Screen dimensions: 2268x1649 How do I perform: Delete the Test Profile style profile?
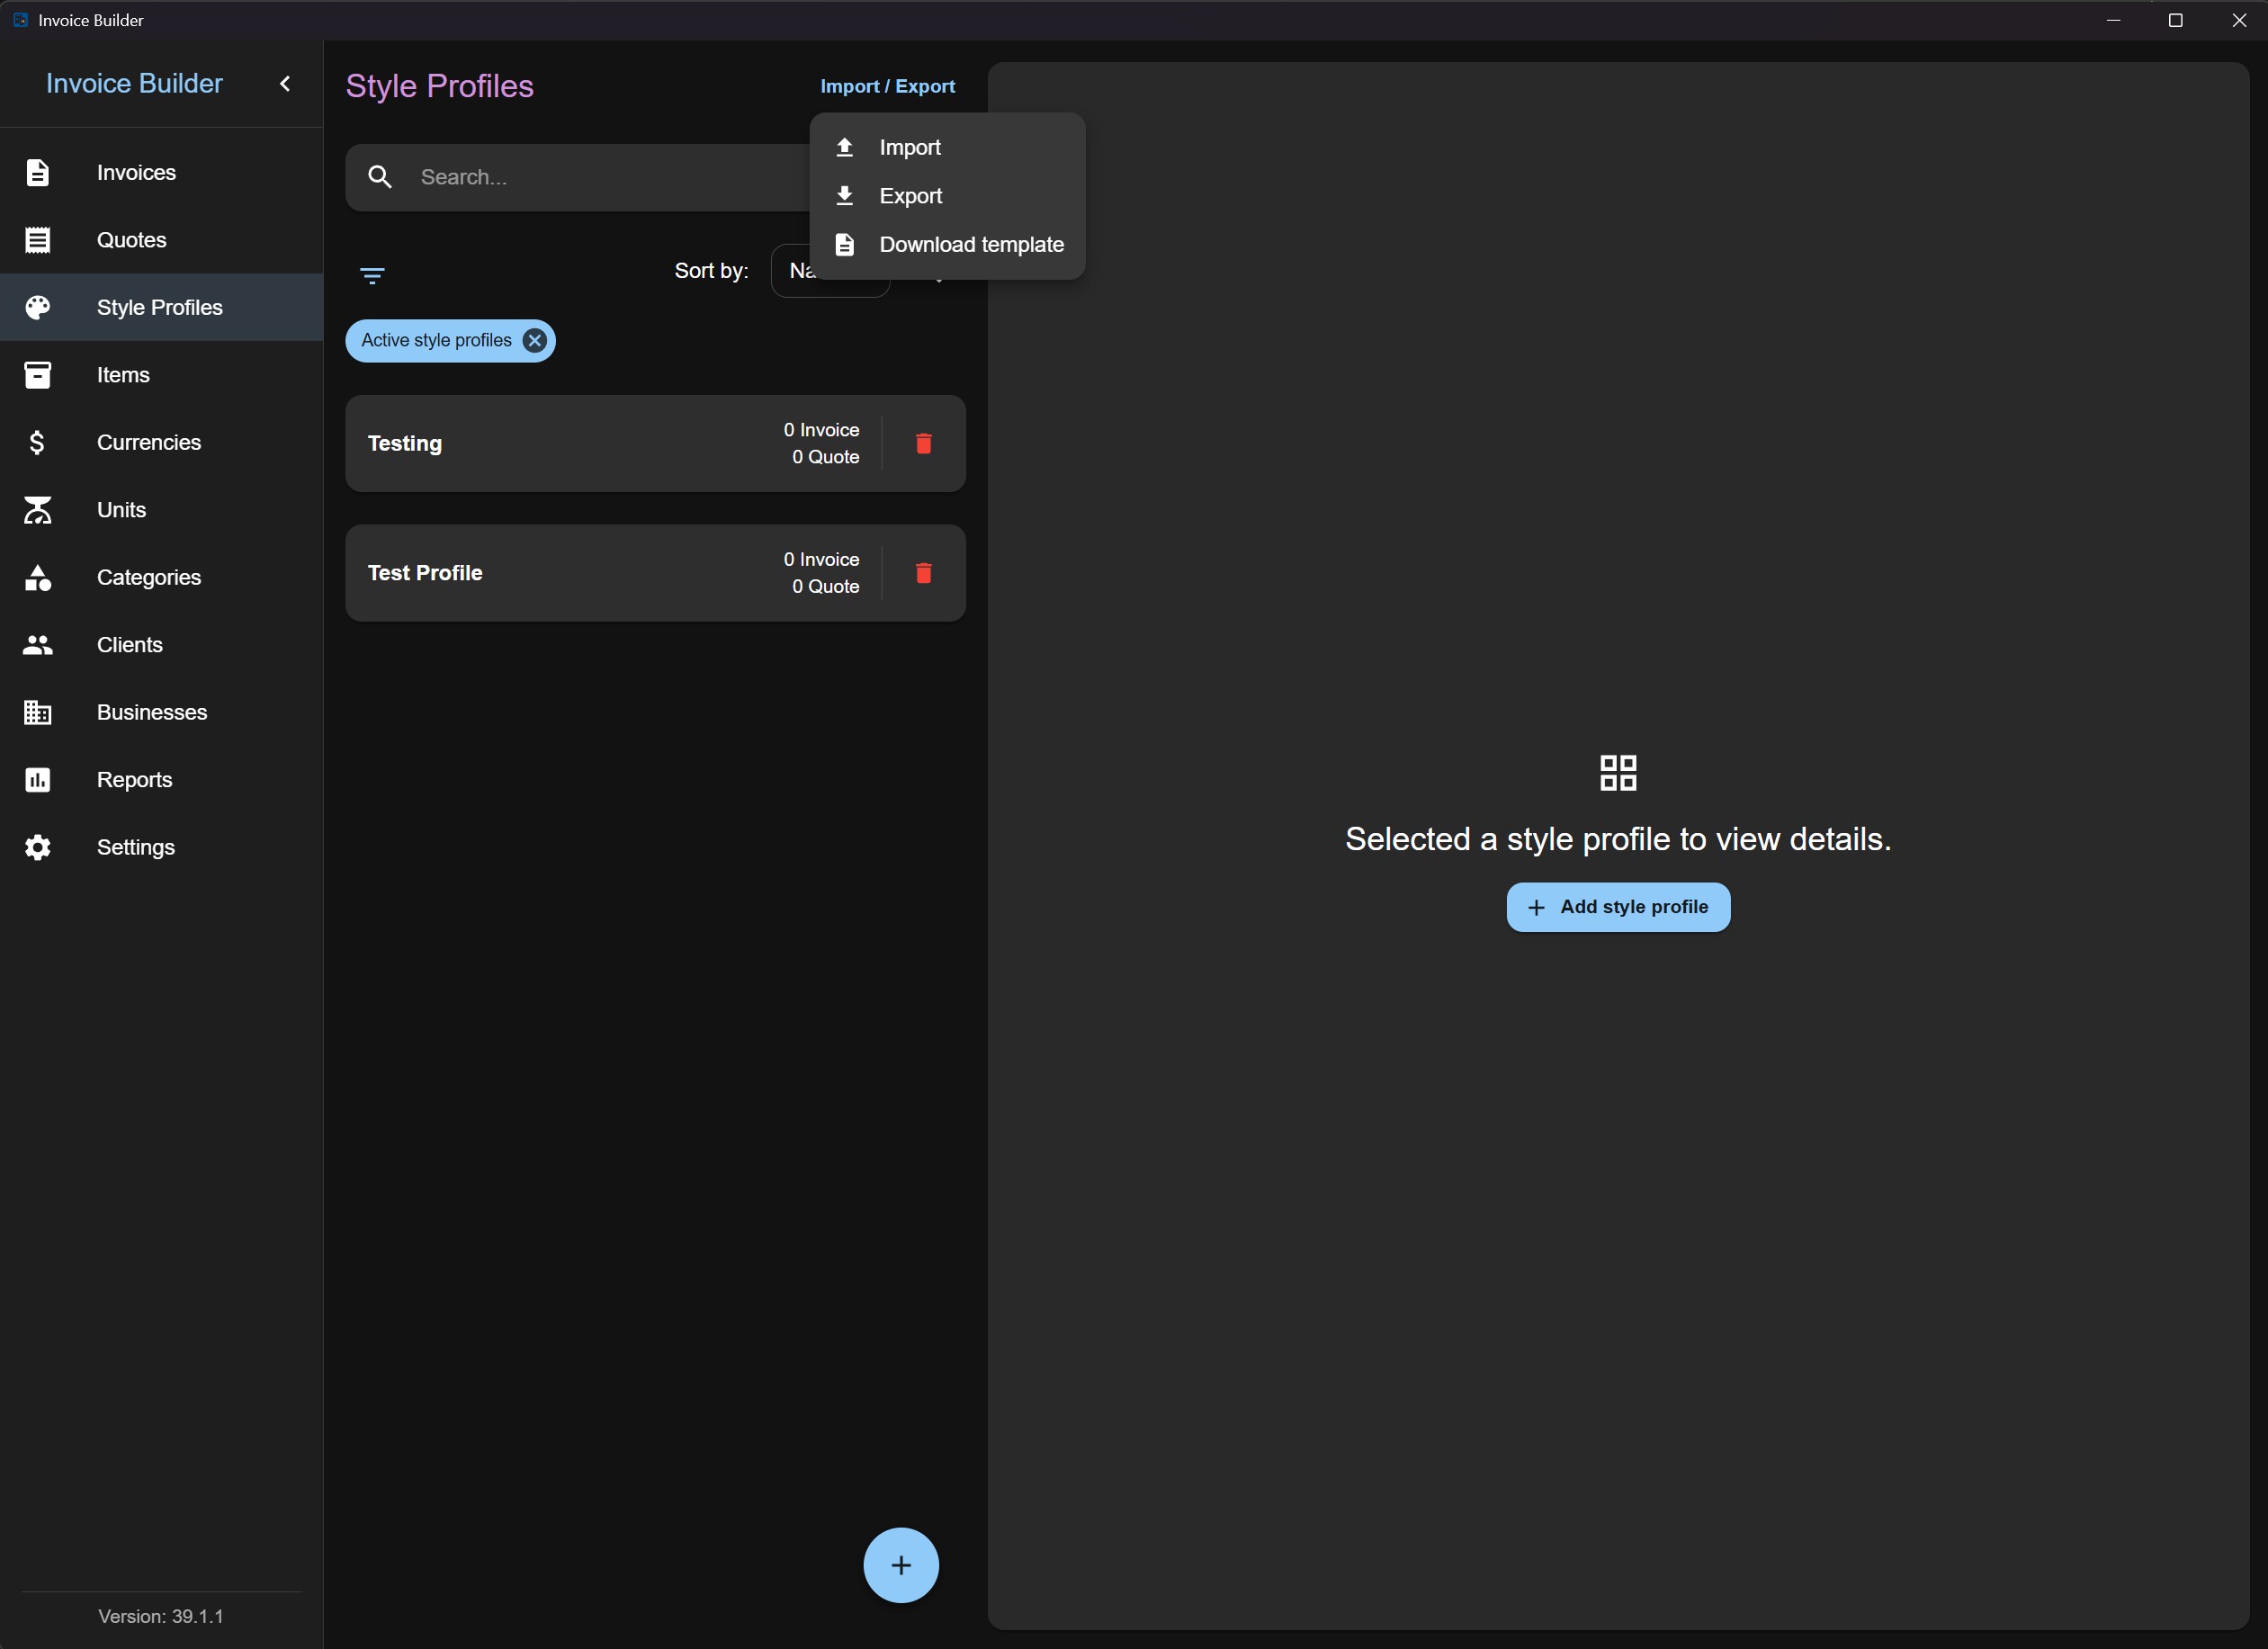pos(924,573)
